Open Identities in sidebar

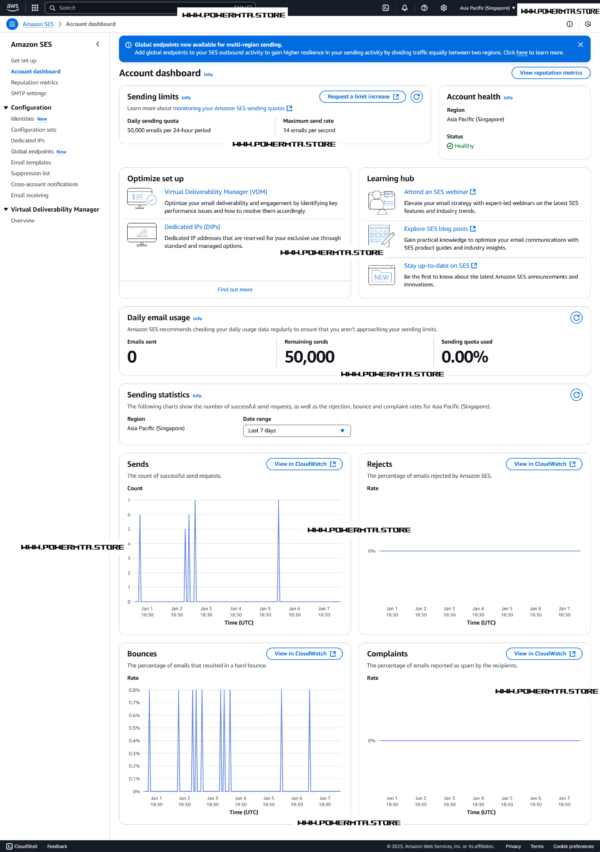22,118
